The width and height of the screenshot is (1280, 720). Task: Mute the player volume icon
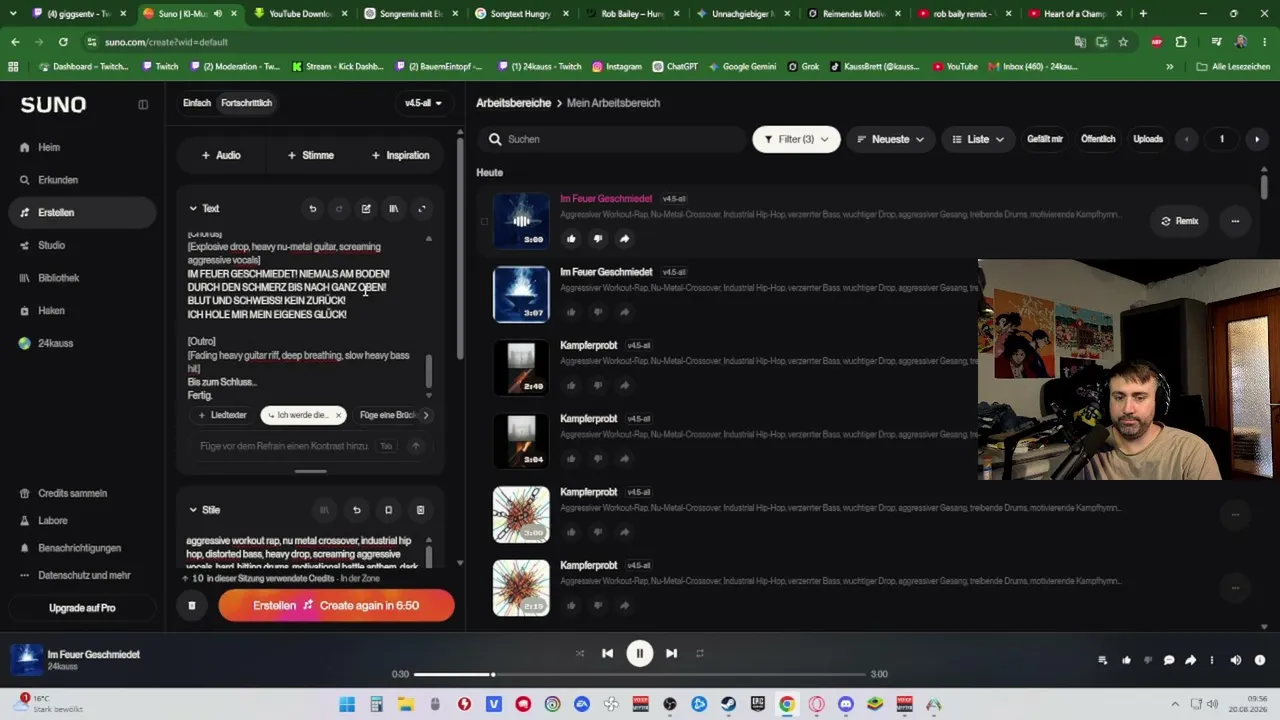(x=1236, y=660)
